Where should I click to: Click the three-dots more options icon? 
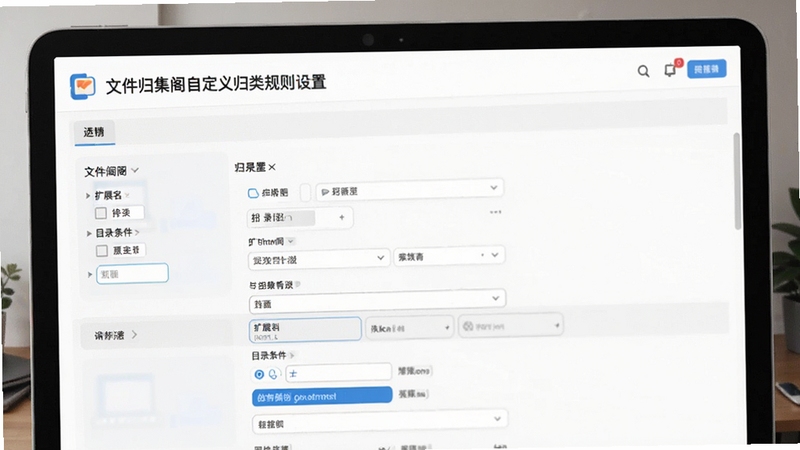point(495,212)
